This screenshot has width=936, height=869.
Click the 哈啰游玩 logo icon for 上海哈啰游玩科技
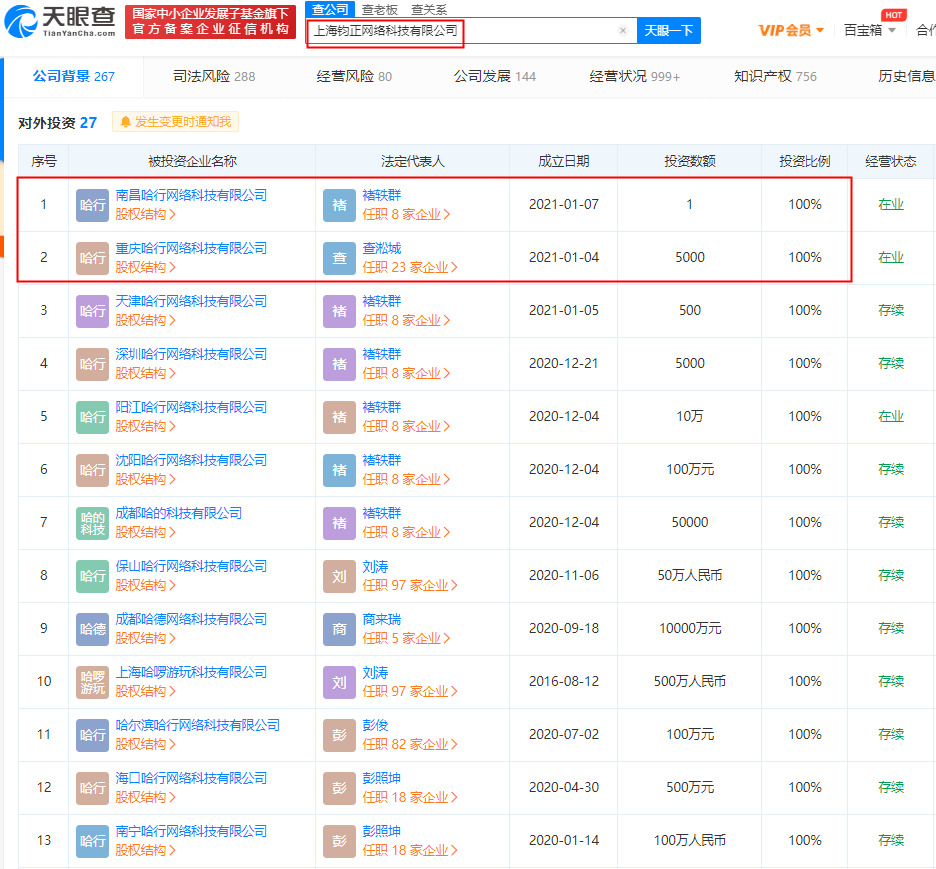pyautogui.click(x=93, y=682)
